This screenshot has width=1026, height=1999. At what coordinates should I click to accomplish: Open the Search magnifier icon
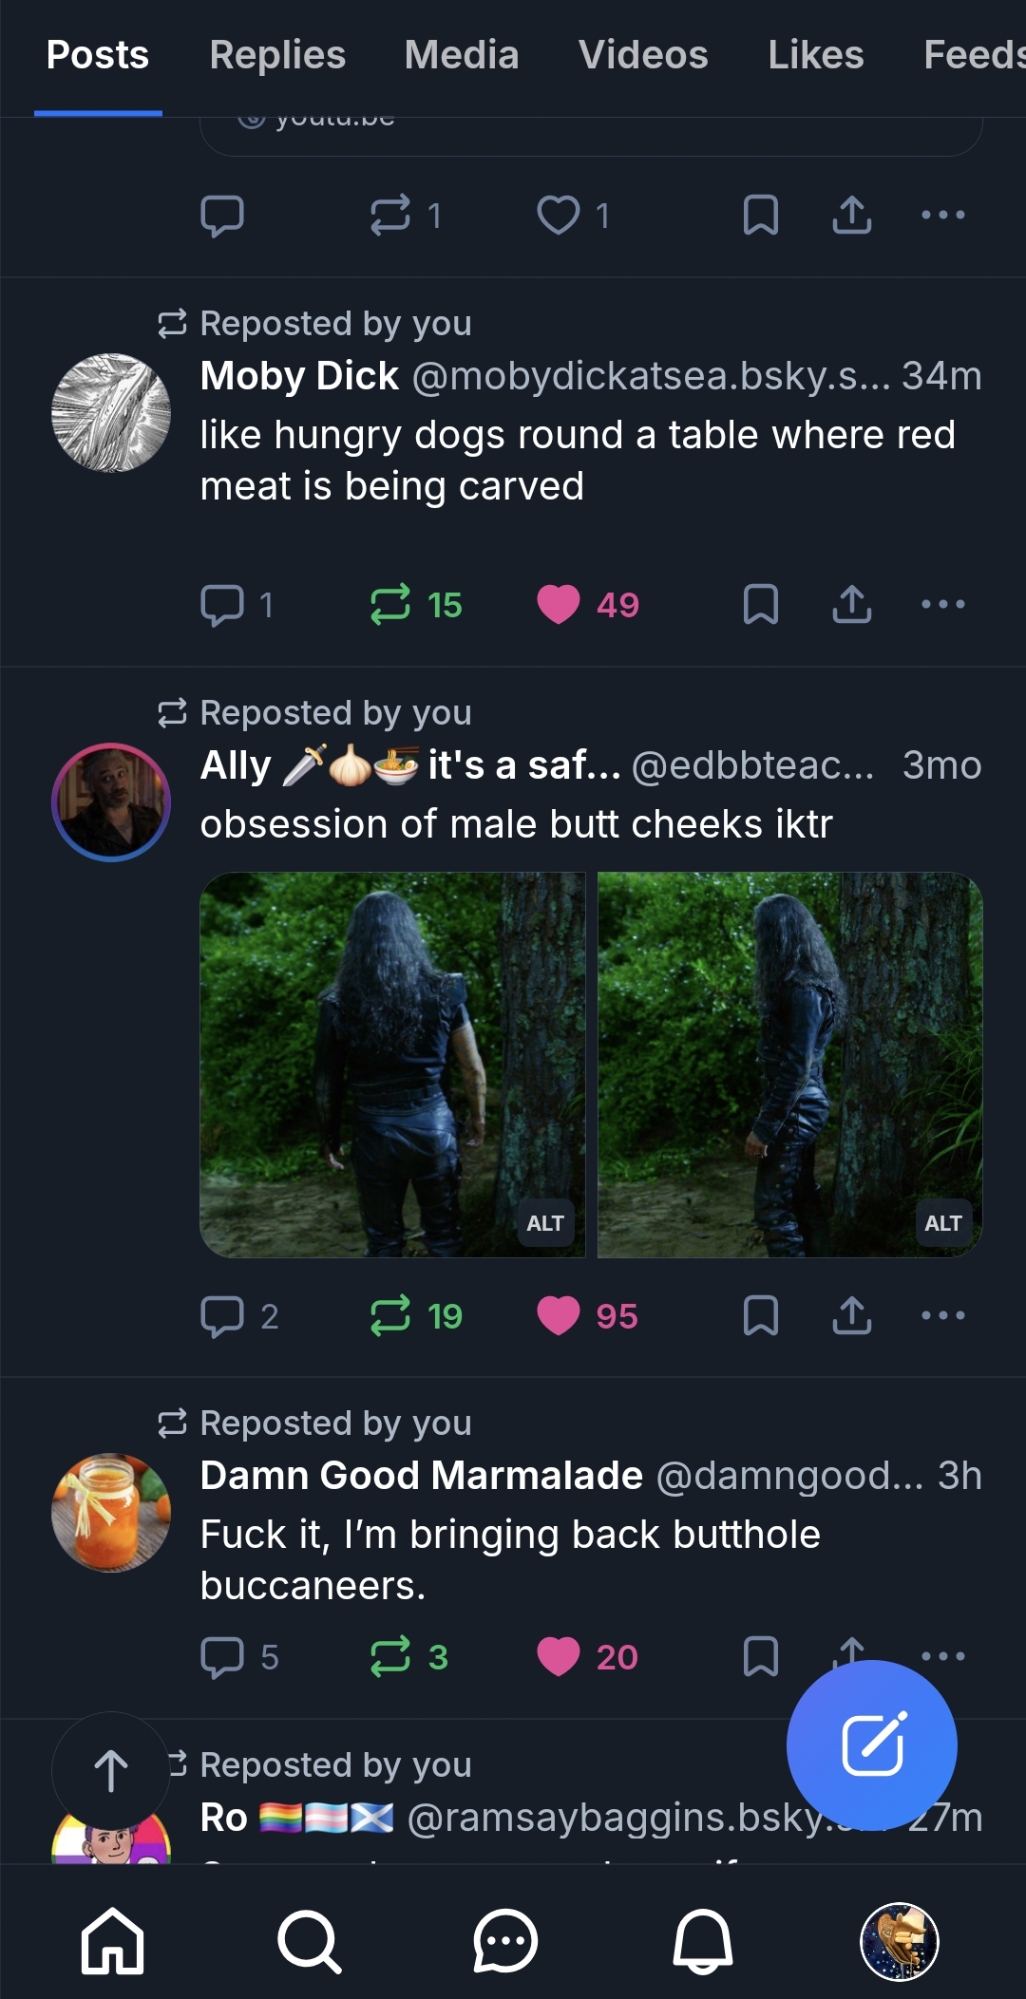[x=309, y=1941]
